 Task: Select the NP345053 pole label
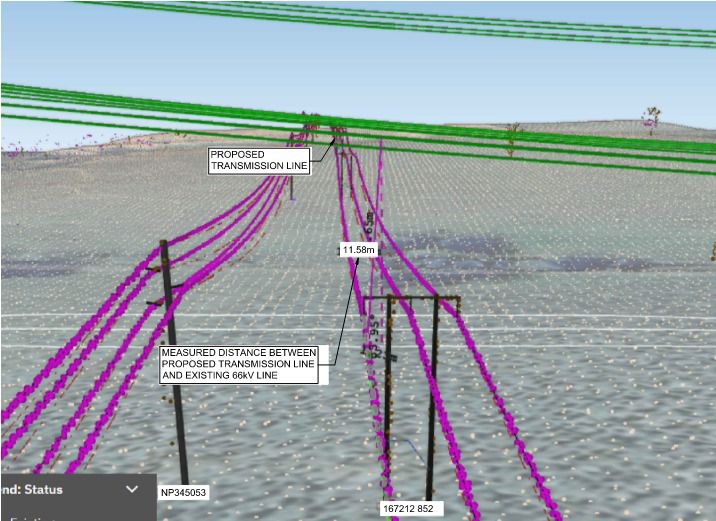pos(183,493)
